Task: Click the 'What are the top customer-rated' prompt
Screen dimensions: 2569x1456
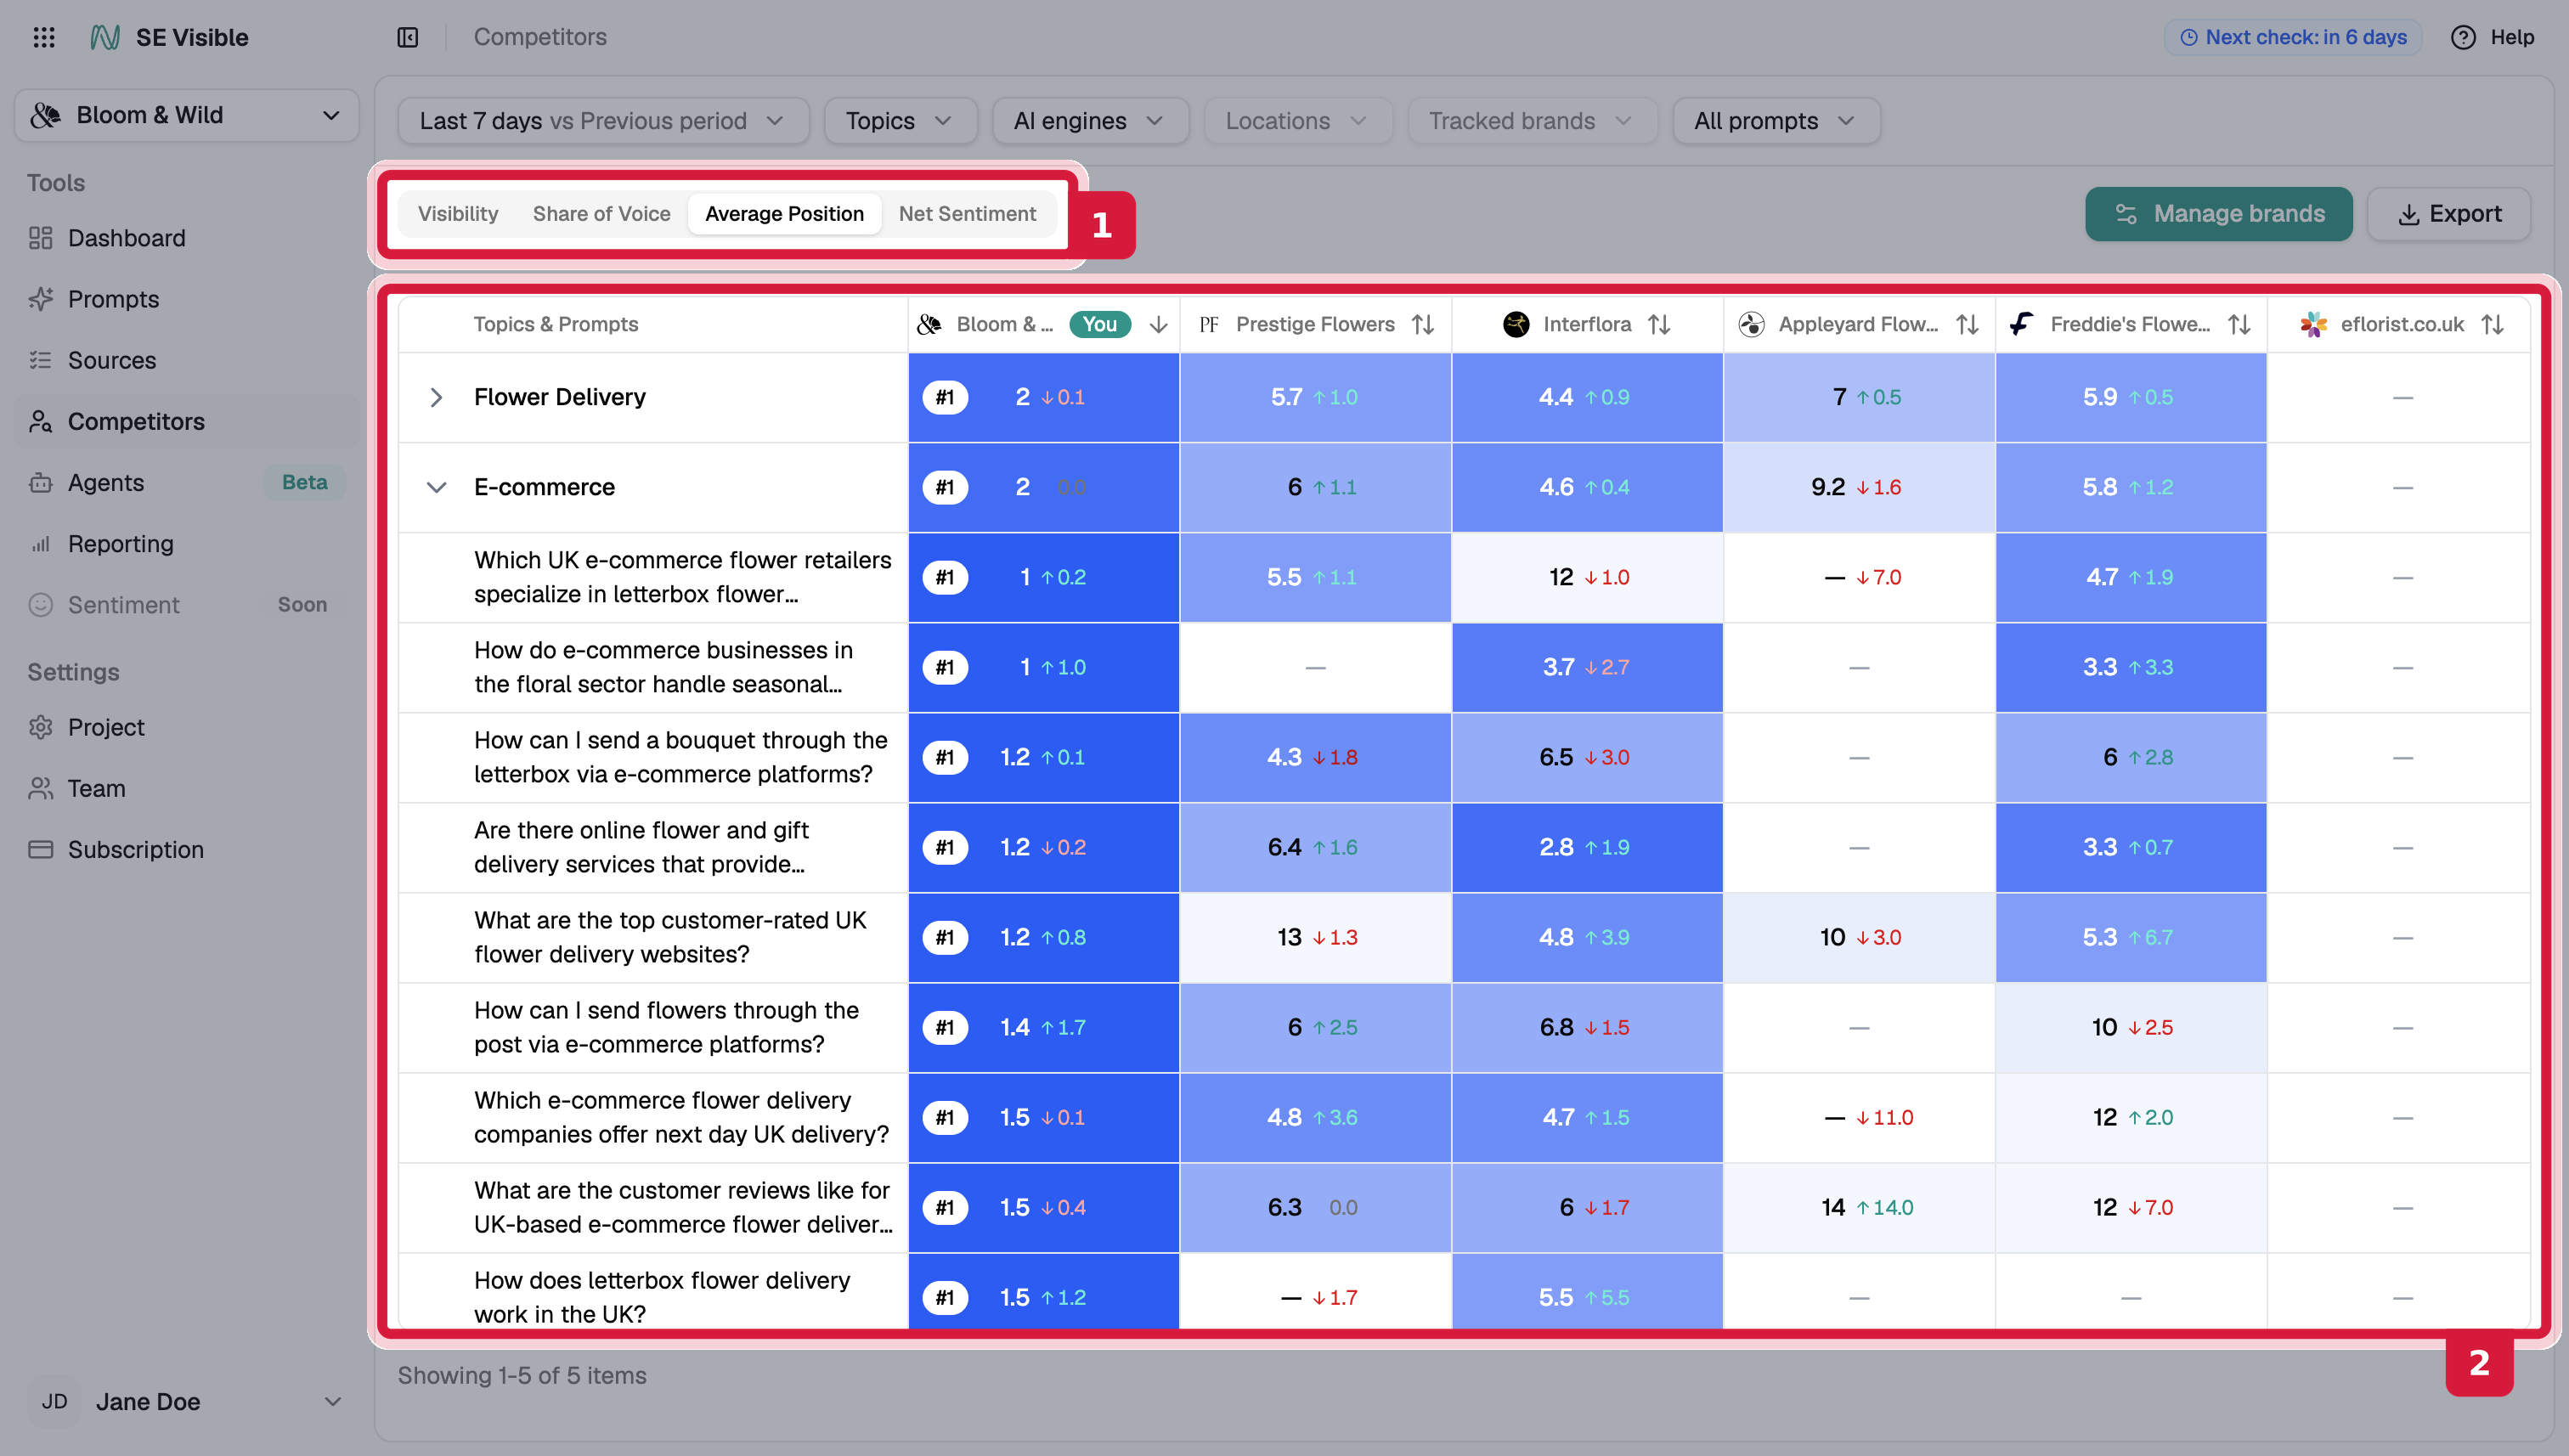Action: tap(670, 937)
